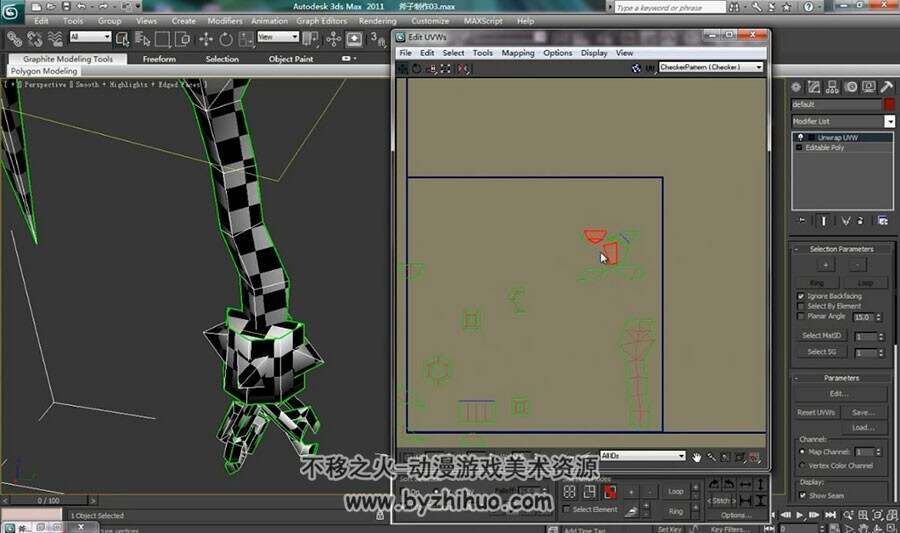900x533 pixels.
Task: Click the red object color swatch
Action: (x=889, y=104)
